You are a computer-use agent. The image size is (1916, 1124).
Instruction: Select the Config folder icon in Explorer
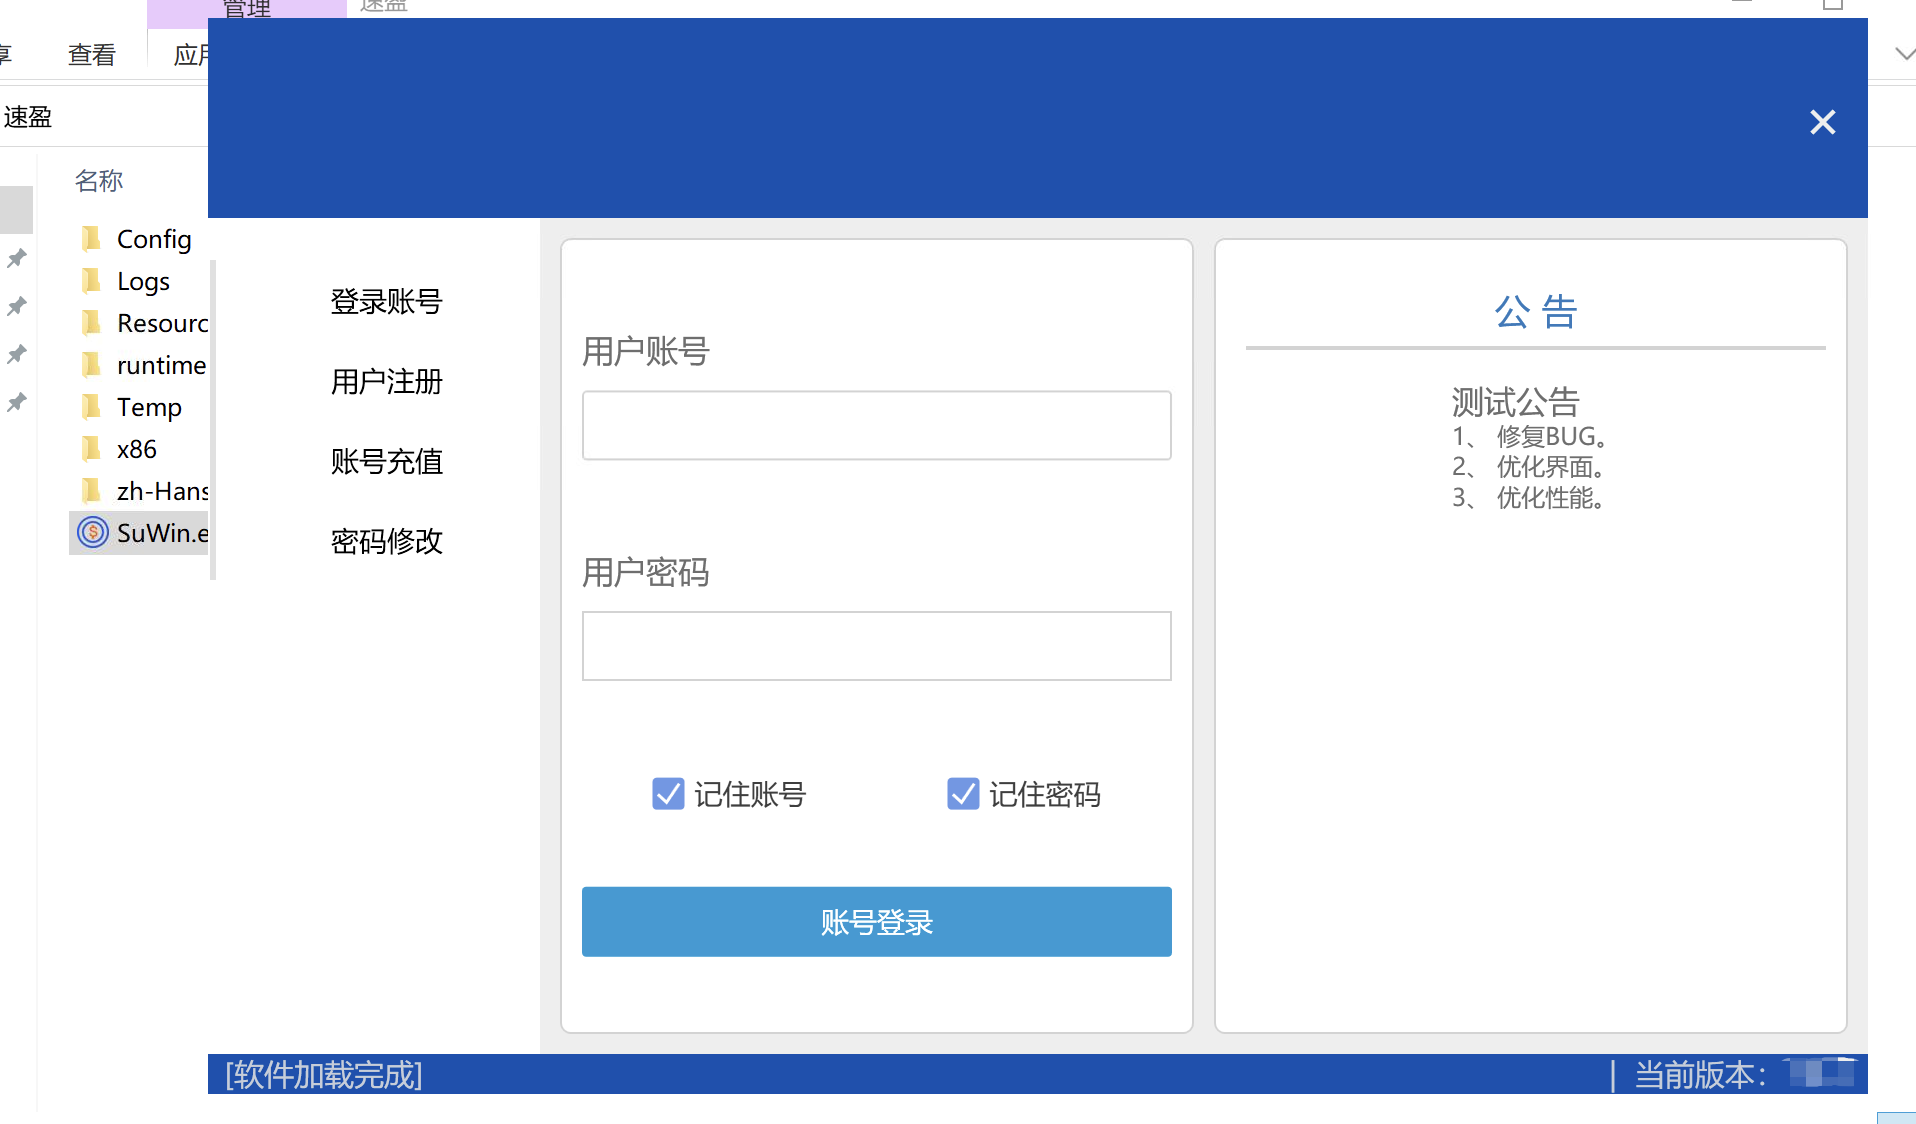[92, 238]
